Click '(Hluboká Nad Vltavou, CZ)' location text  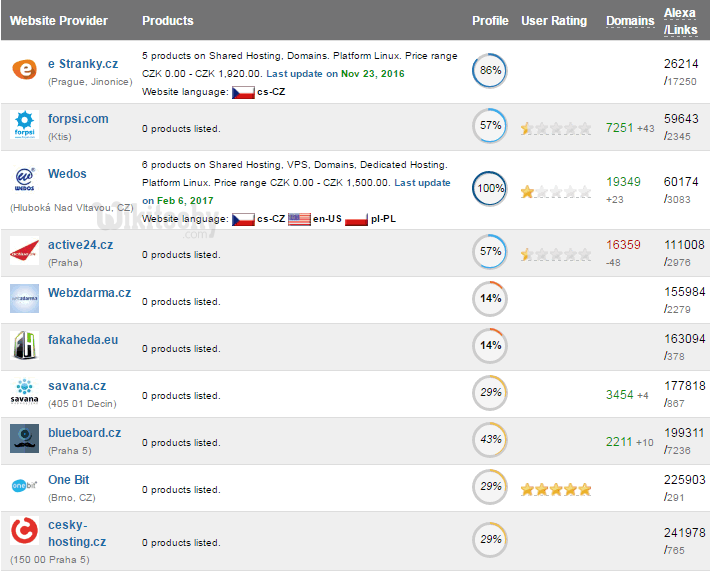pyautogui.click(x=72, y=208)
